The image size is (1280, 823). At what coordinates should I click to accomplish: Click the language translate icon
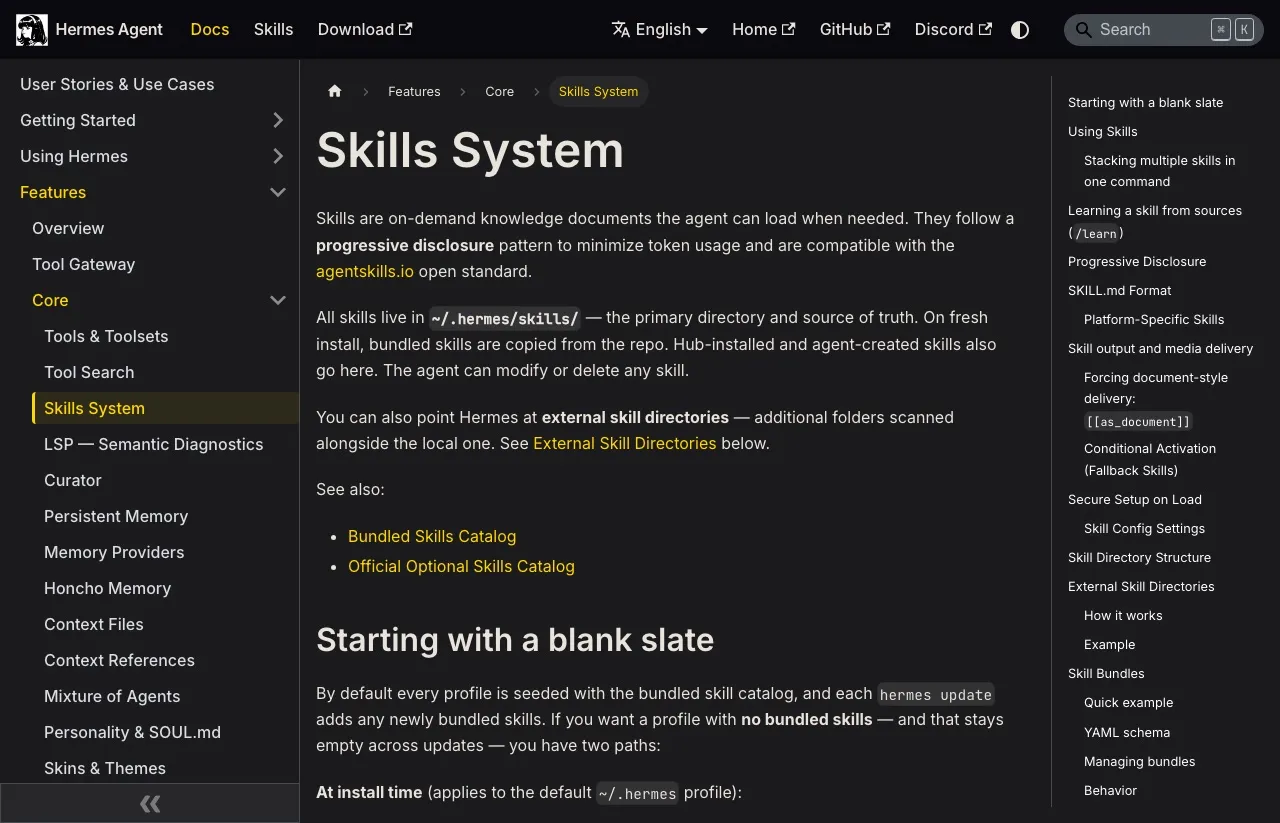coord(621,30)
